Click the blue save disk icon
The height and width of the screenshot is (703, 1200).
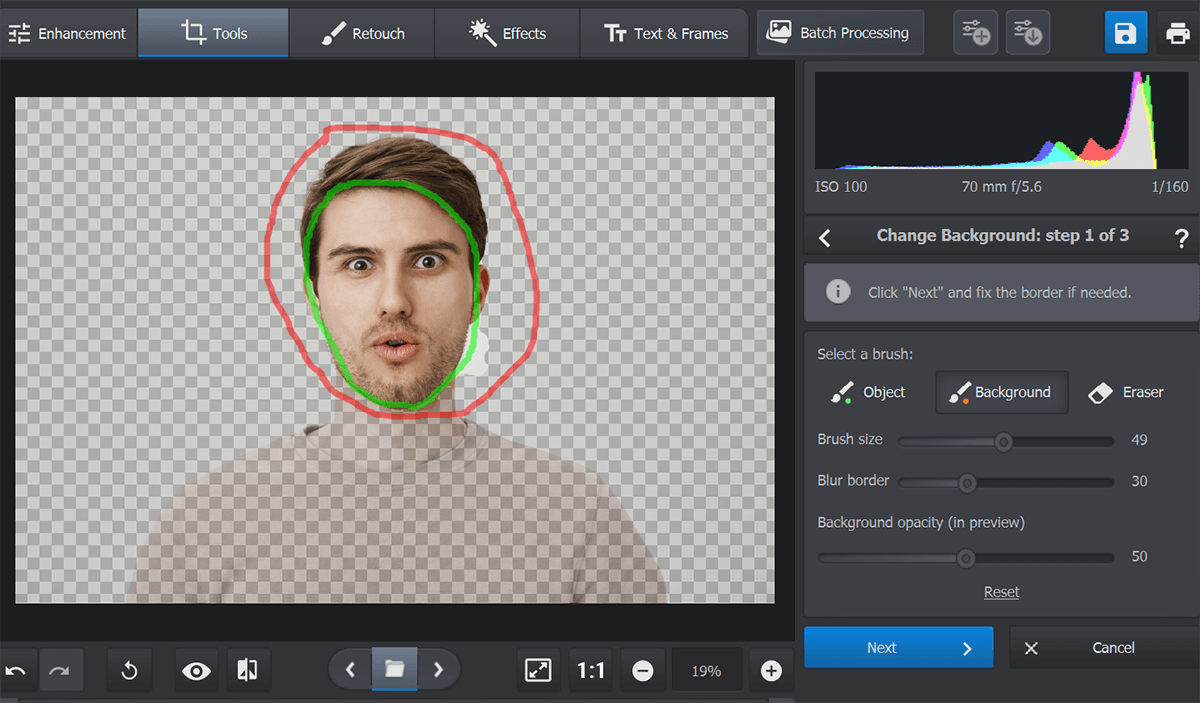[1125, 33]
